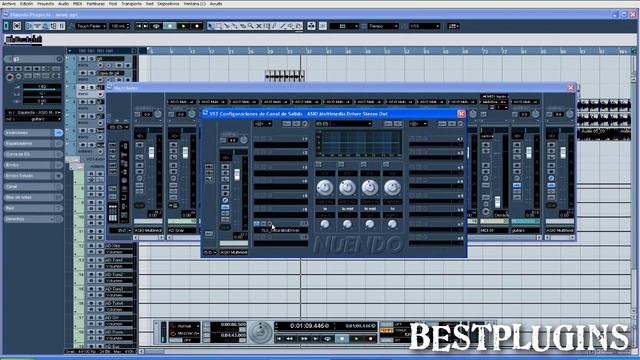Click Play in the project toolbar

(184, 26)
